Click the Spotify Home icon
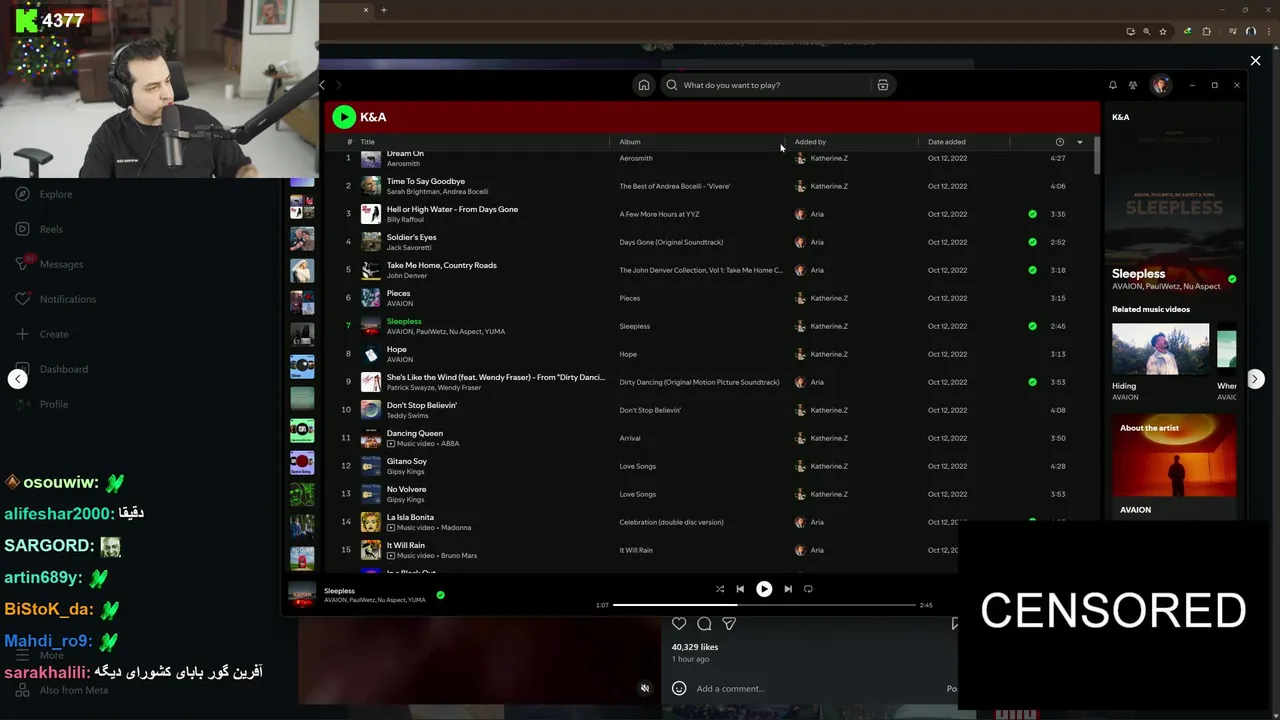 pos(644,85)
